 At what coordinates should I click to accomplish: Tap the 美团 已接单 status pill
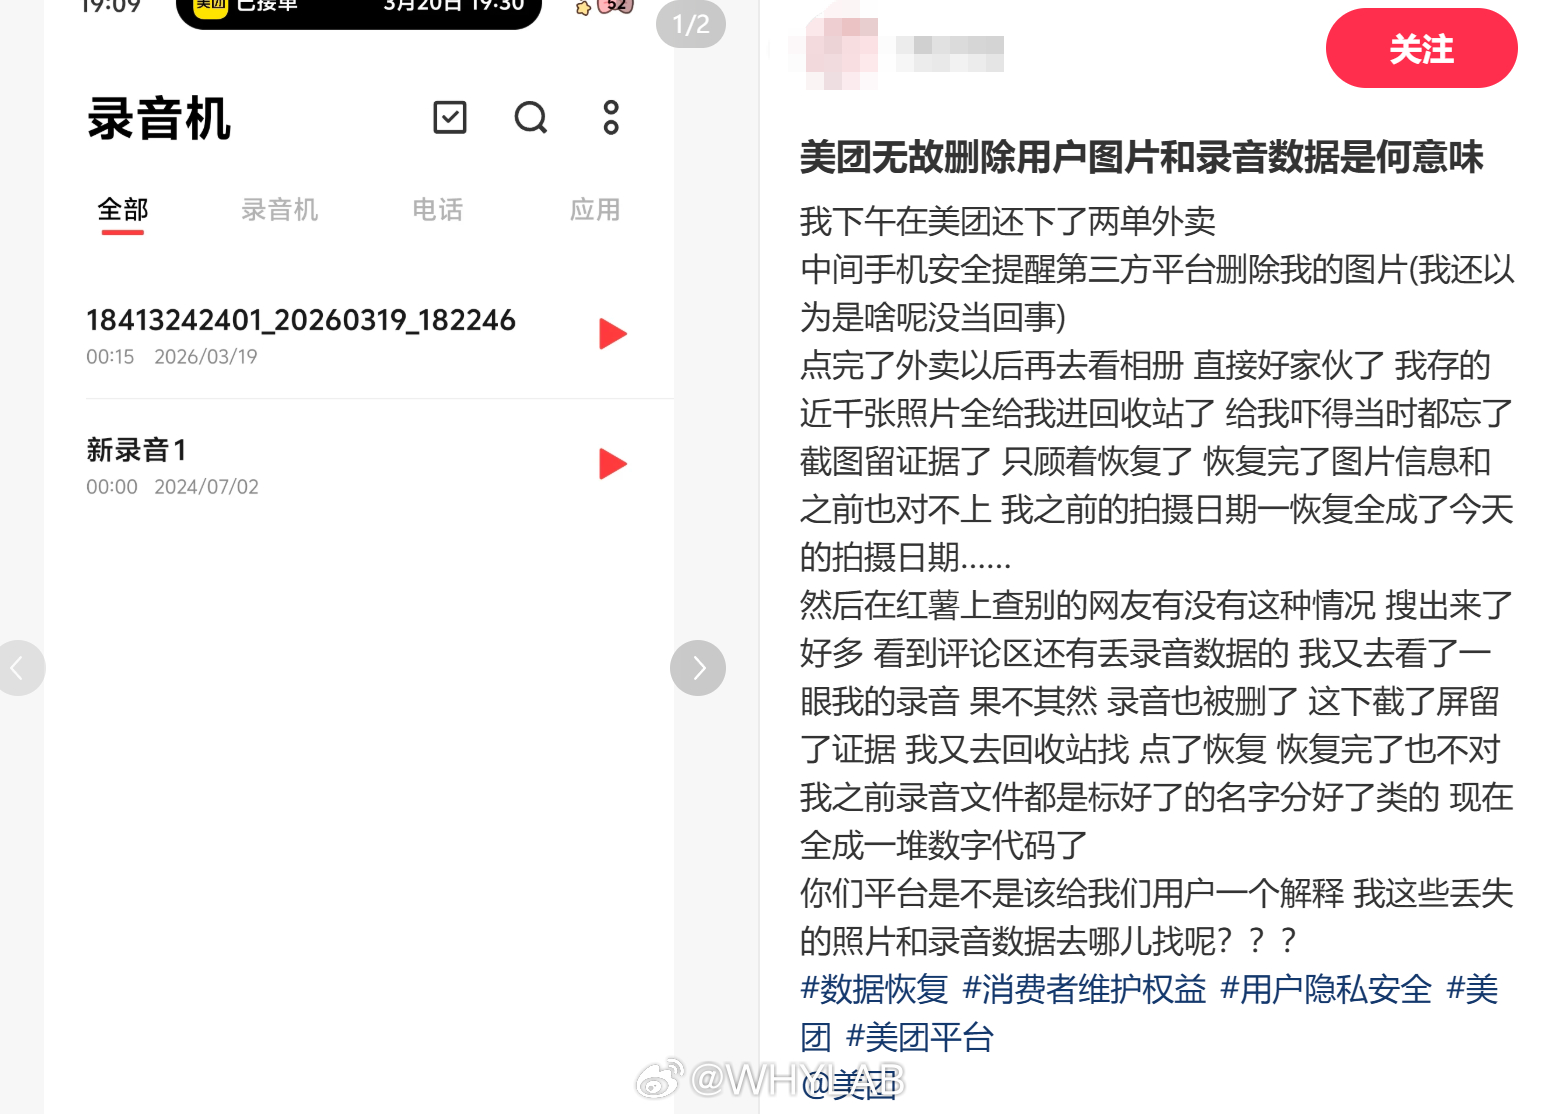click(x=359, y=10)
